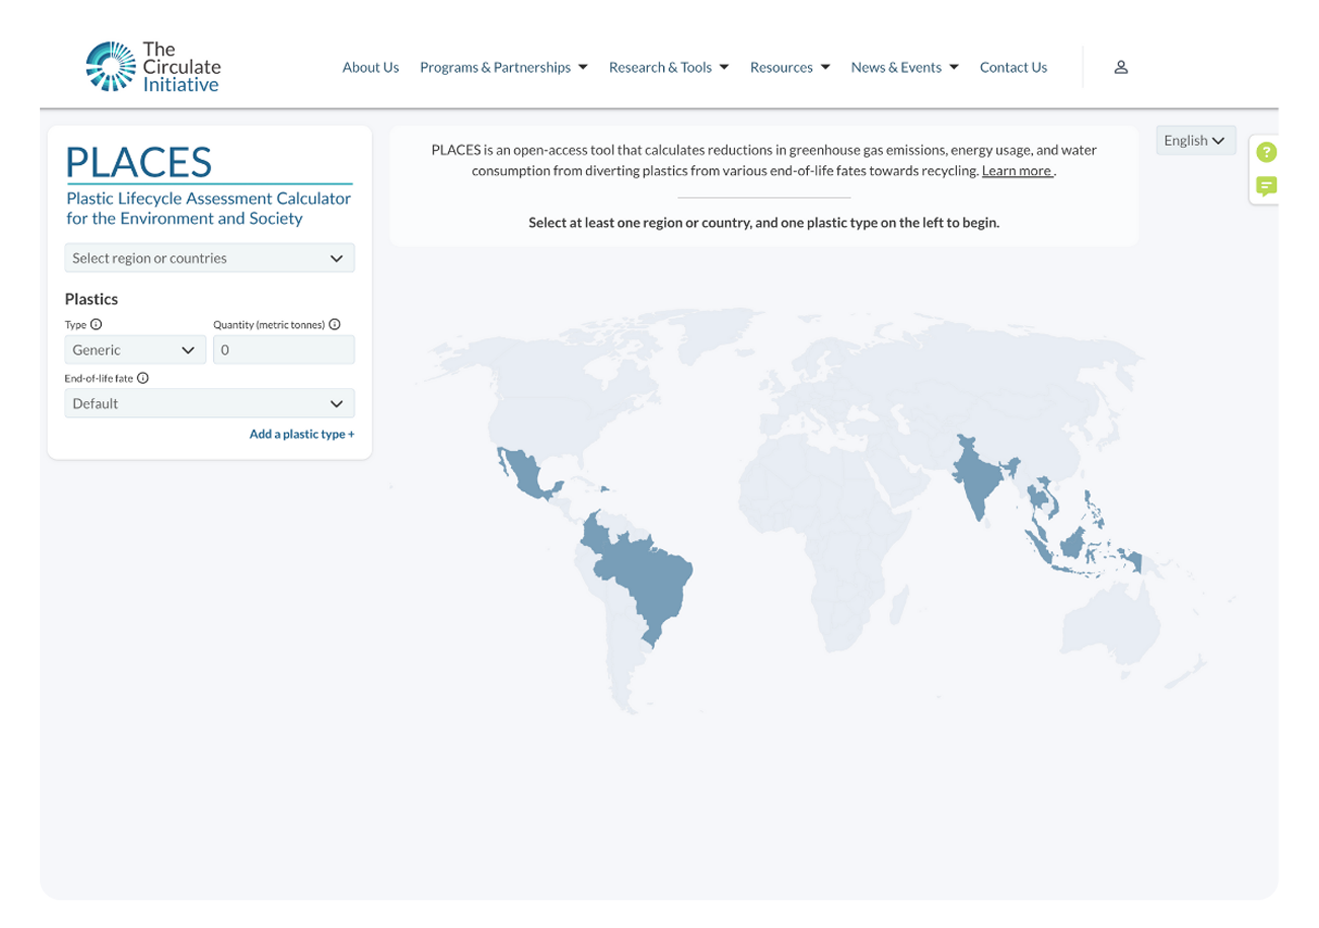Click the green help question mark icon

click(x=1266, y=152)
